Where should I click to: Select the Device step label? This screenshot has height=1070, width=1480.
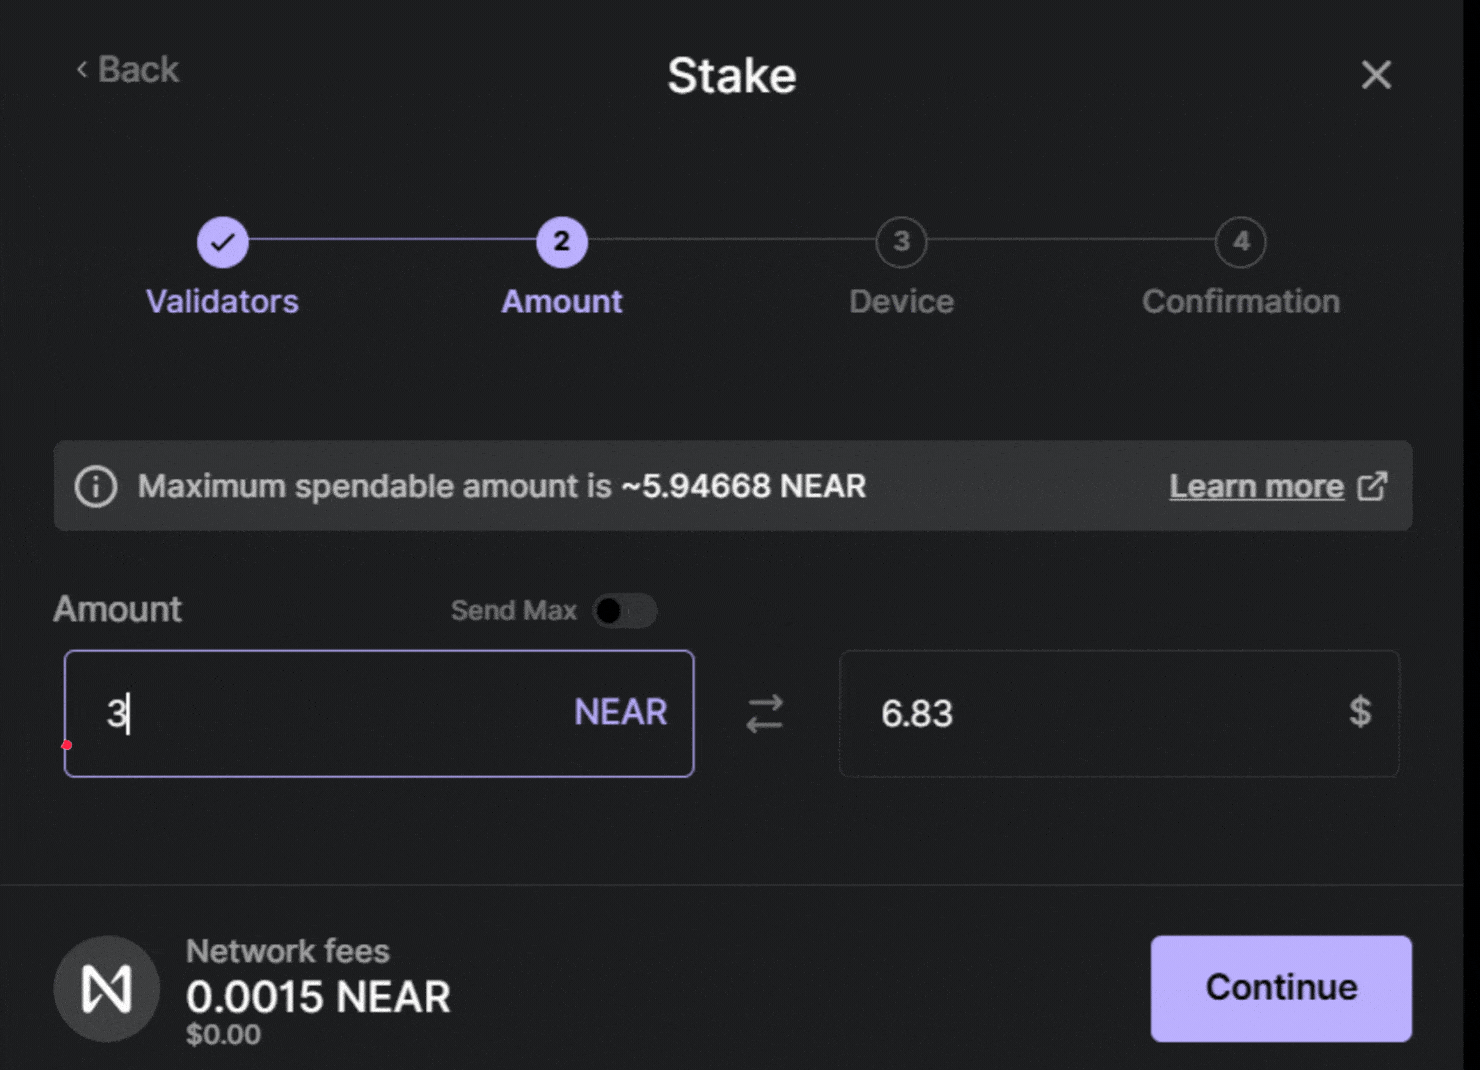(x=900, y=301)
